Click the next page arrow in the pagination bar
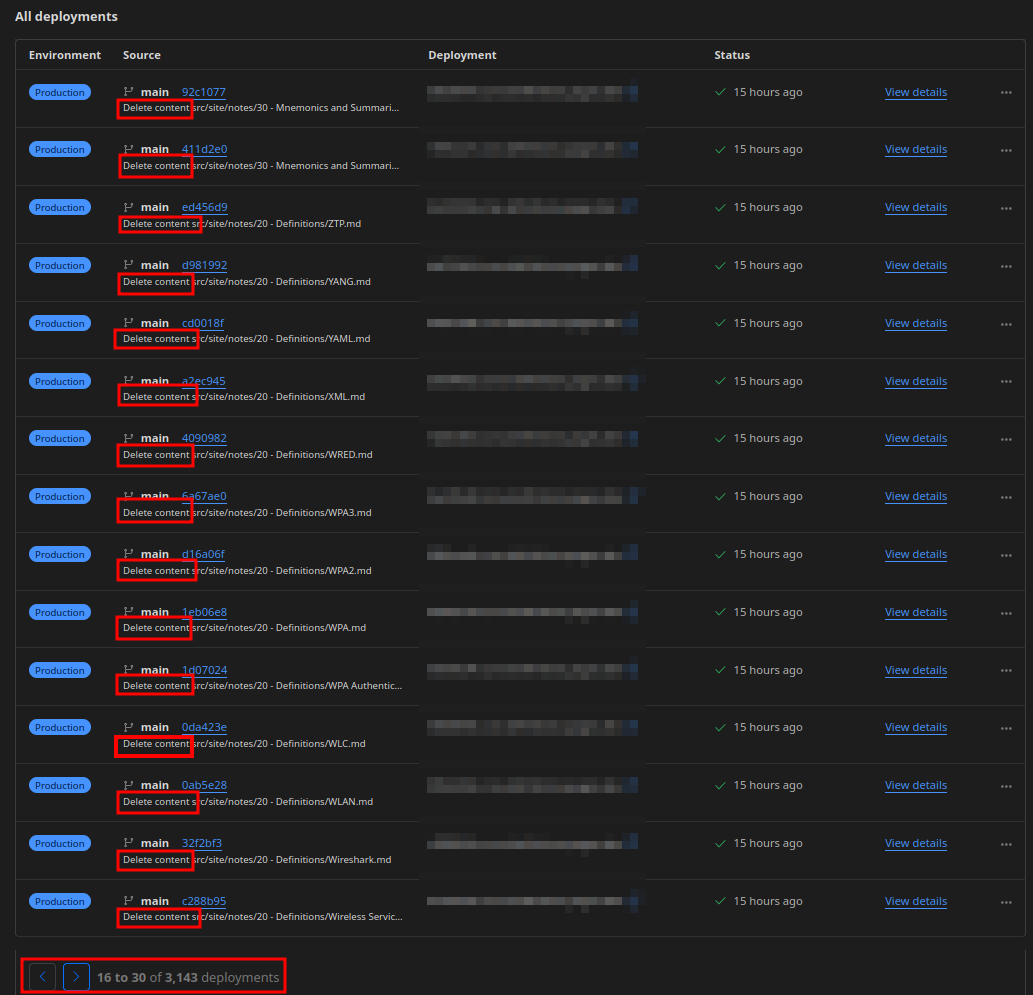This screenshot has width=1033, height=995. tap(76, 977)
